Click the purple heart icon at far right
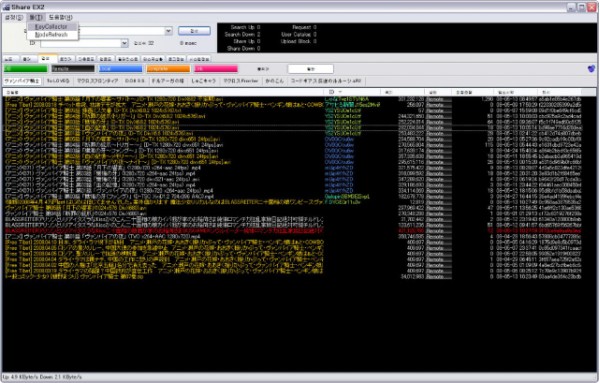600x383 pixels. 591,69
